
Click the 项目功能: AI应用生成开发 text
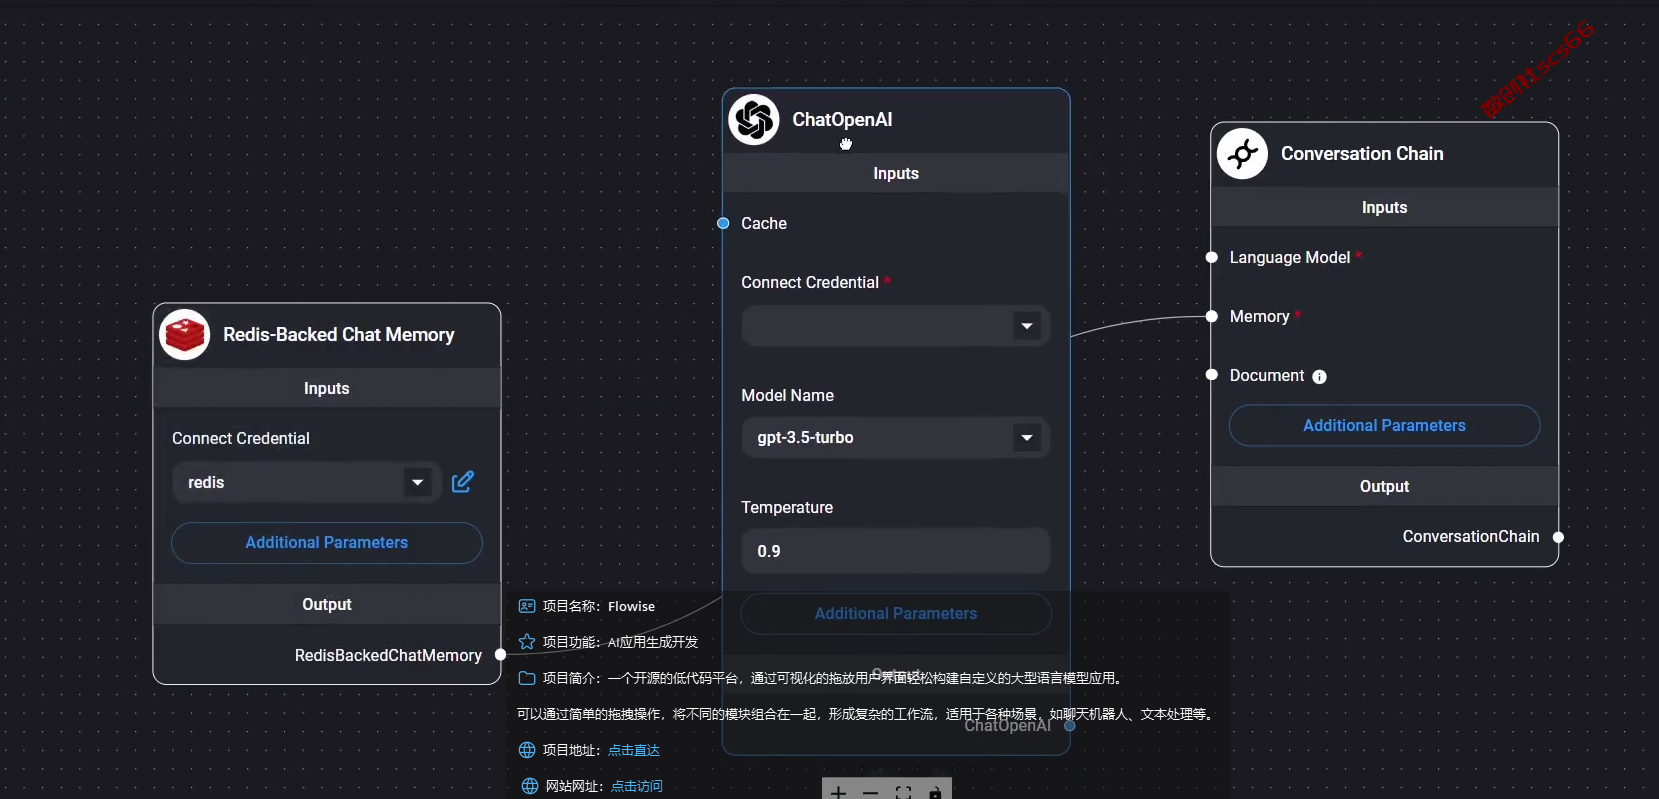pos(620,642)
